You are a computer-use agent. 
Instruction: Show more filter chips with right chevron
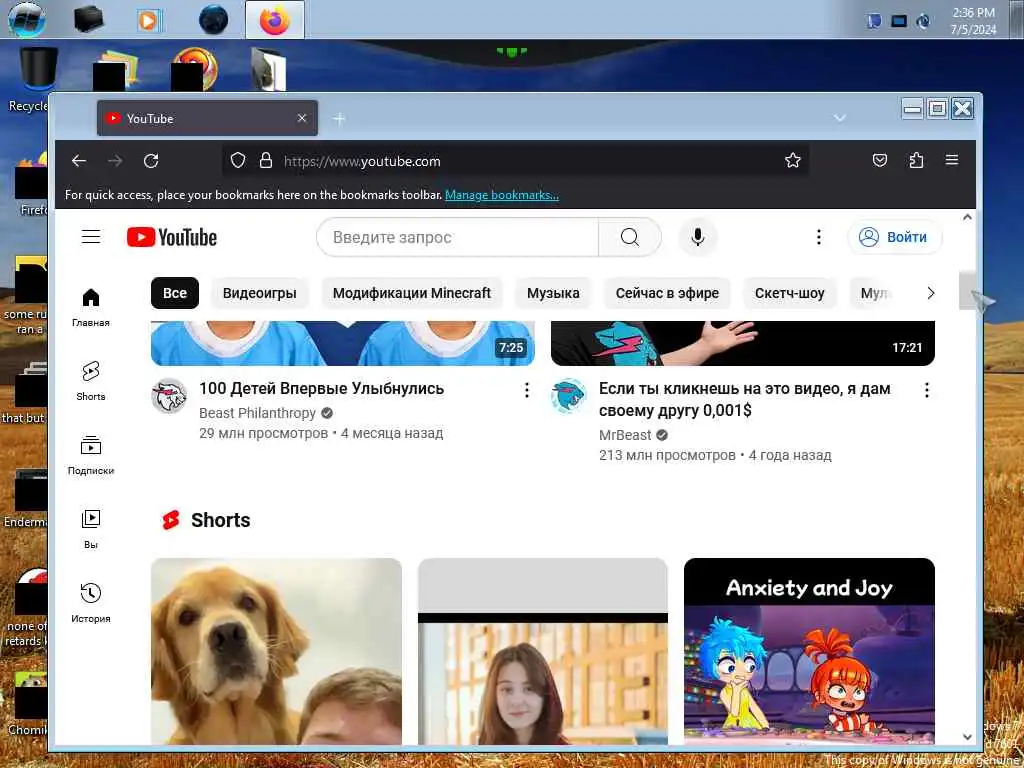(x=931, y=293)
